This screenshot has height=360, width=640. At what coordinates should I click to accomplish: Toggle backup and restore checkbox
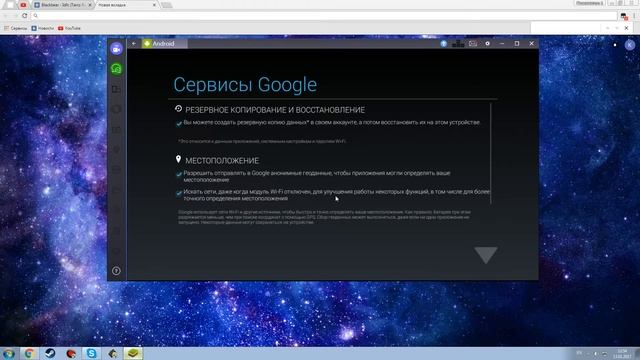click(179, 123)
